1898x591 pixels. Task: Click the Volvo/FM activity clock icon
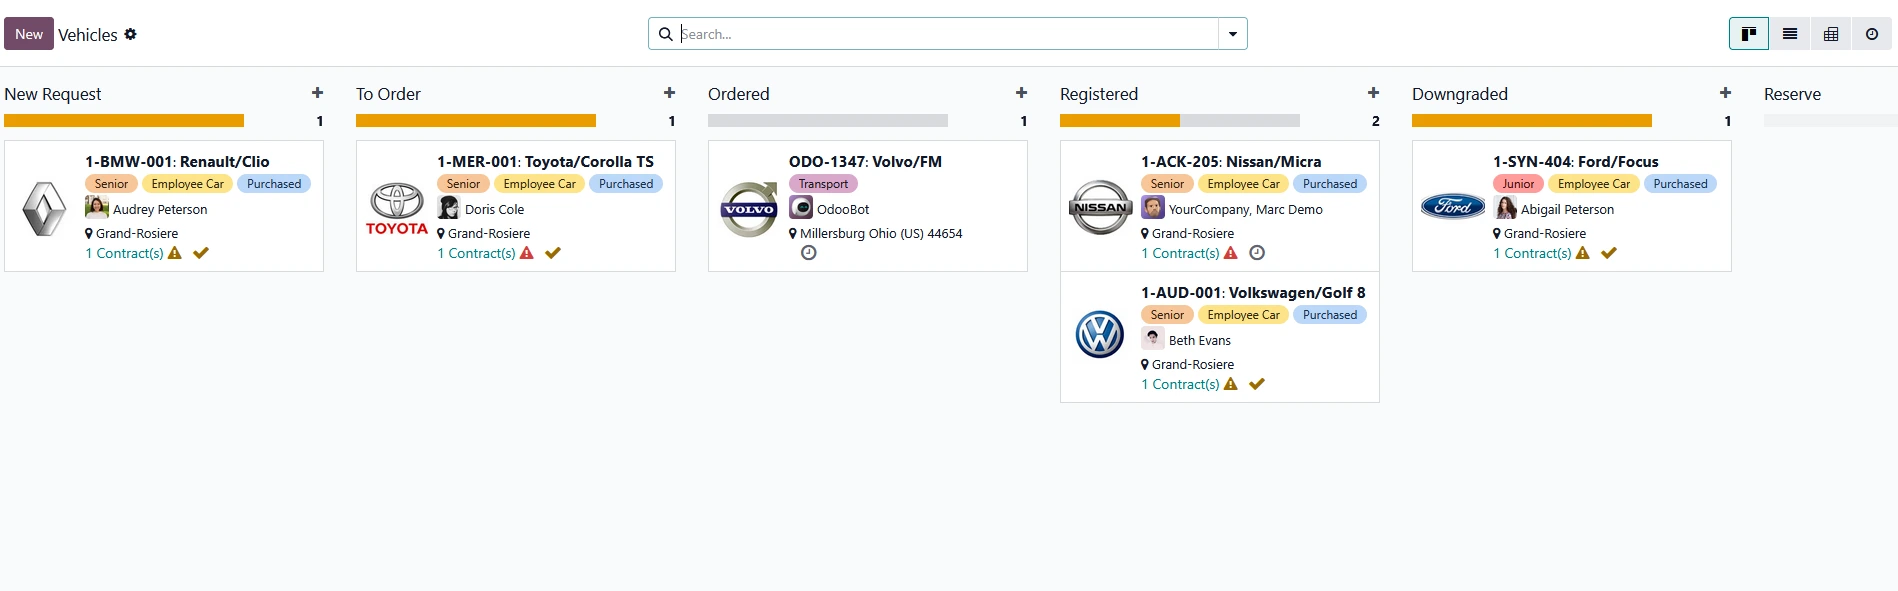pyautogui.click(x=809, y=253)
